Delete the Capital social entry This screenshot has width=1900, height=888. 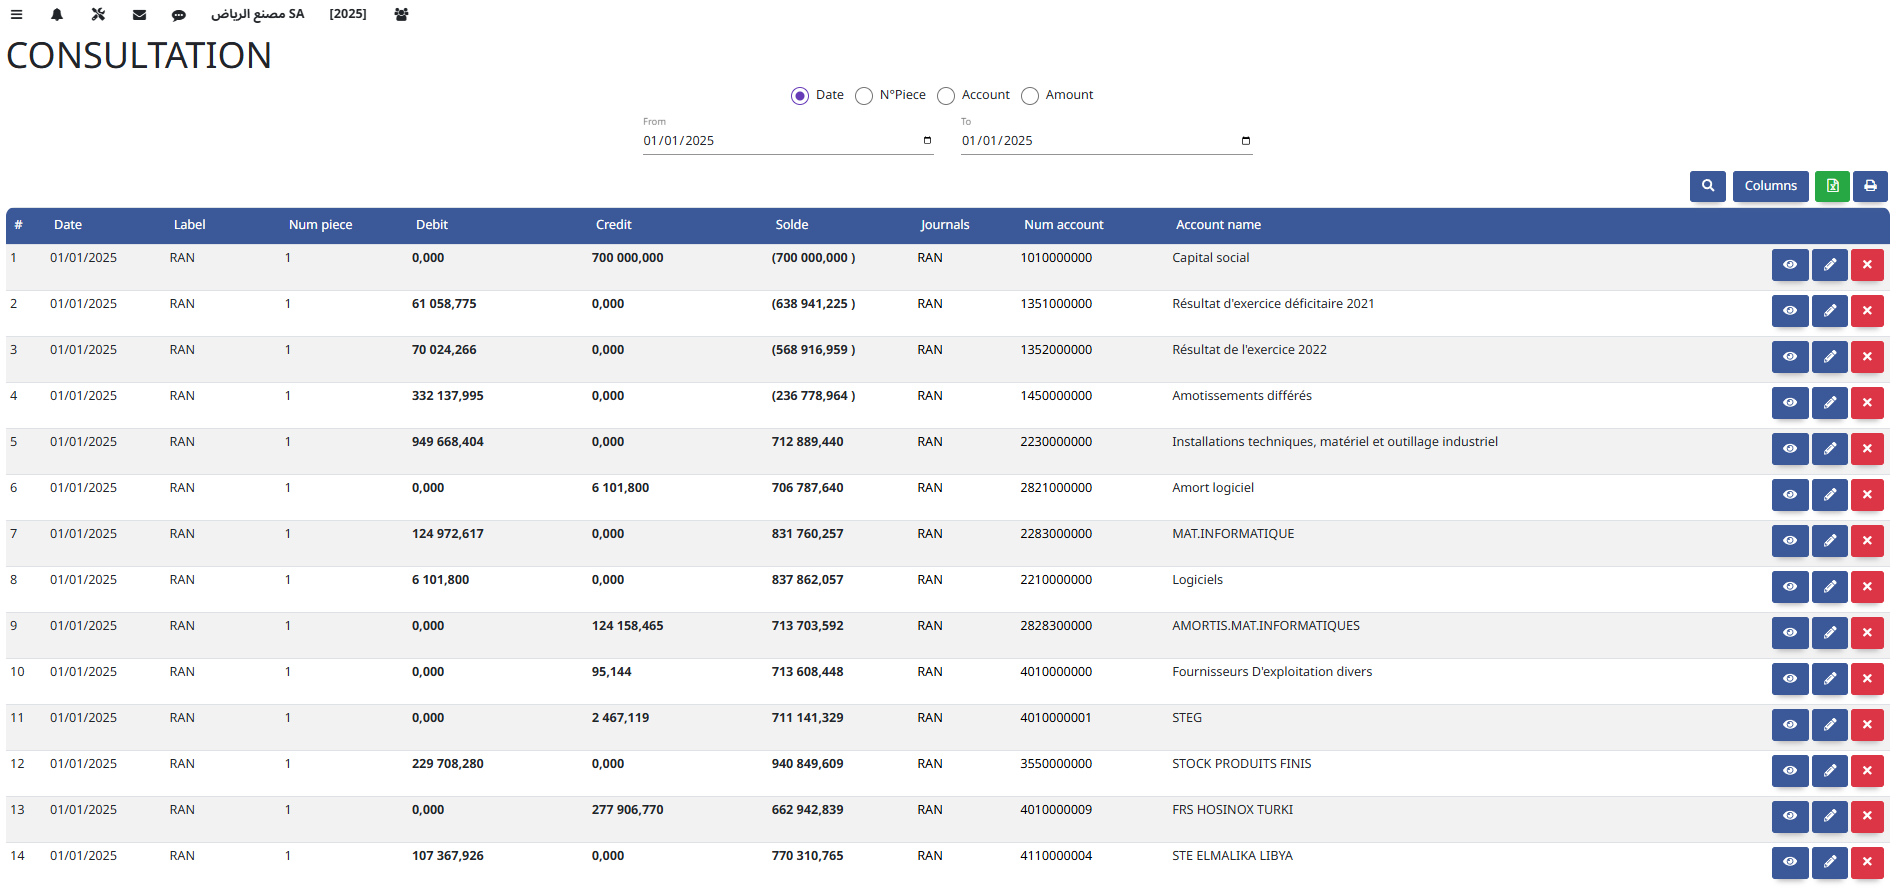coord(1867,265)
